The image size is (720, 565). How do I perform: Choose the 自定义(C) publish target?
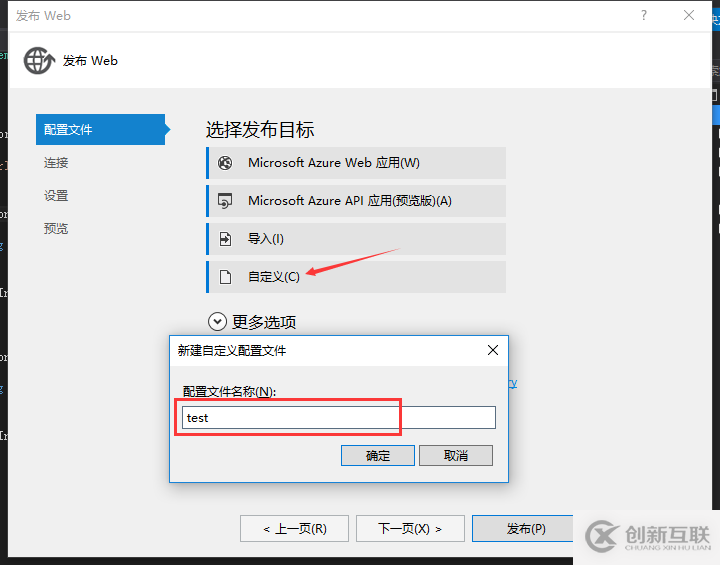(356, 277)
